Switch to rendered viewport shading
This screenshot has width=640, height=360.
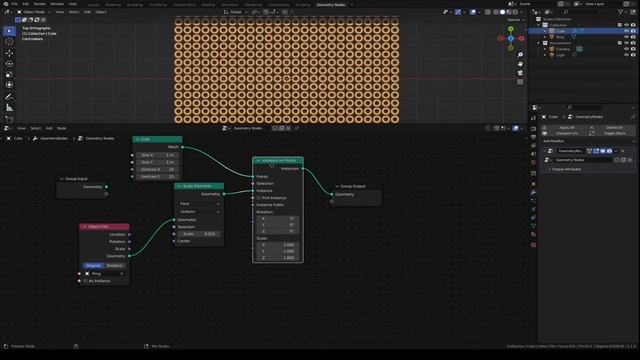click(515, 12)
